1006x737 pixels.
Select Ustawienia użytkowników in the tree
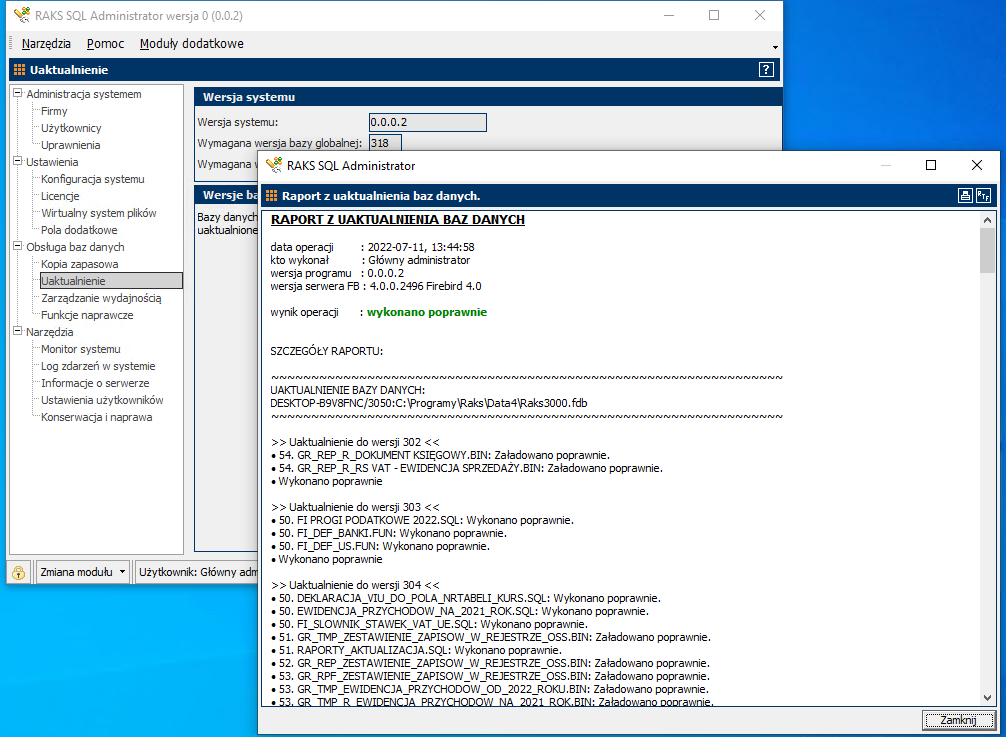click(x=102, y=400)
